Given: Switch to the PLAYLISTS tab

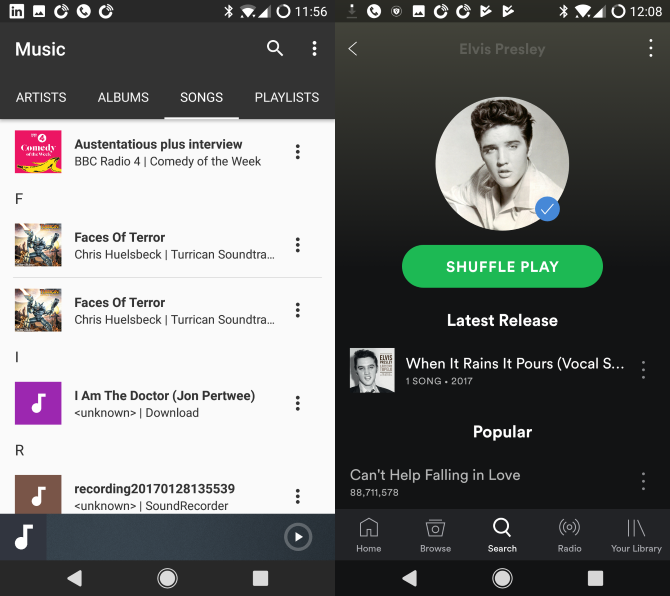Looking at the screenshot, I should click(x=287, y=97).
